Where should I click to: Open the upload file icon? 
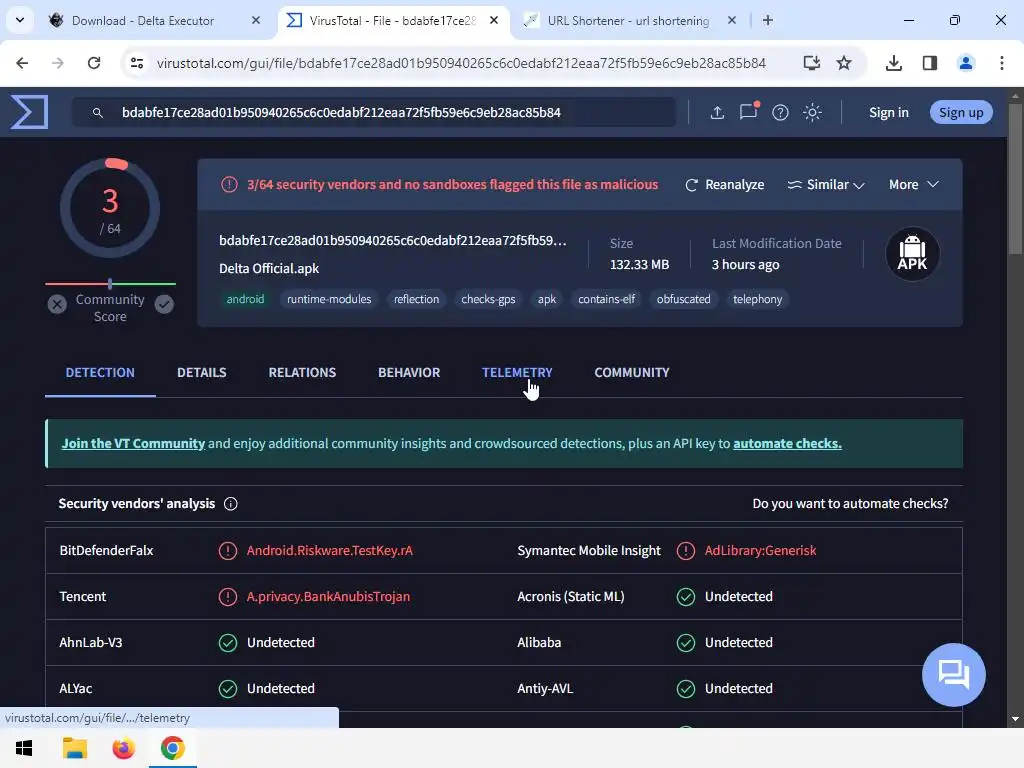[717, 112]
